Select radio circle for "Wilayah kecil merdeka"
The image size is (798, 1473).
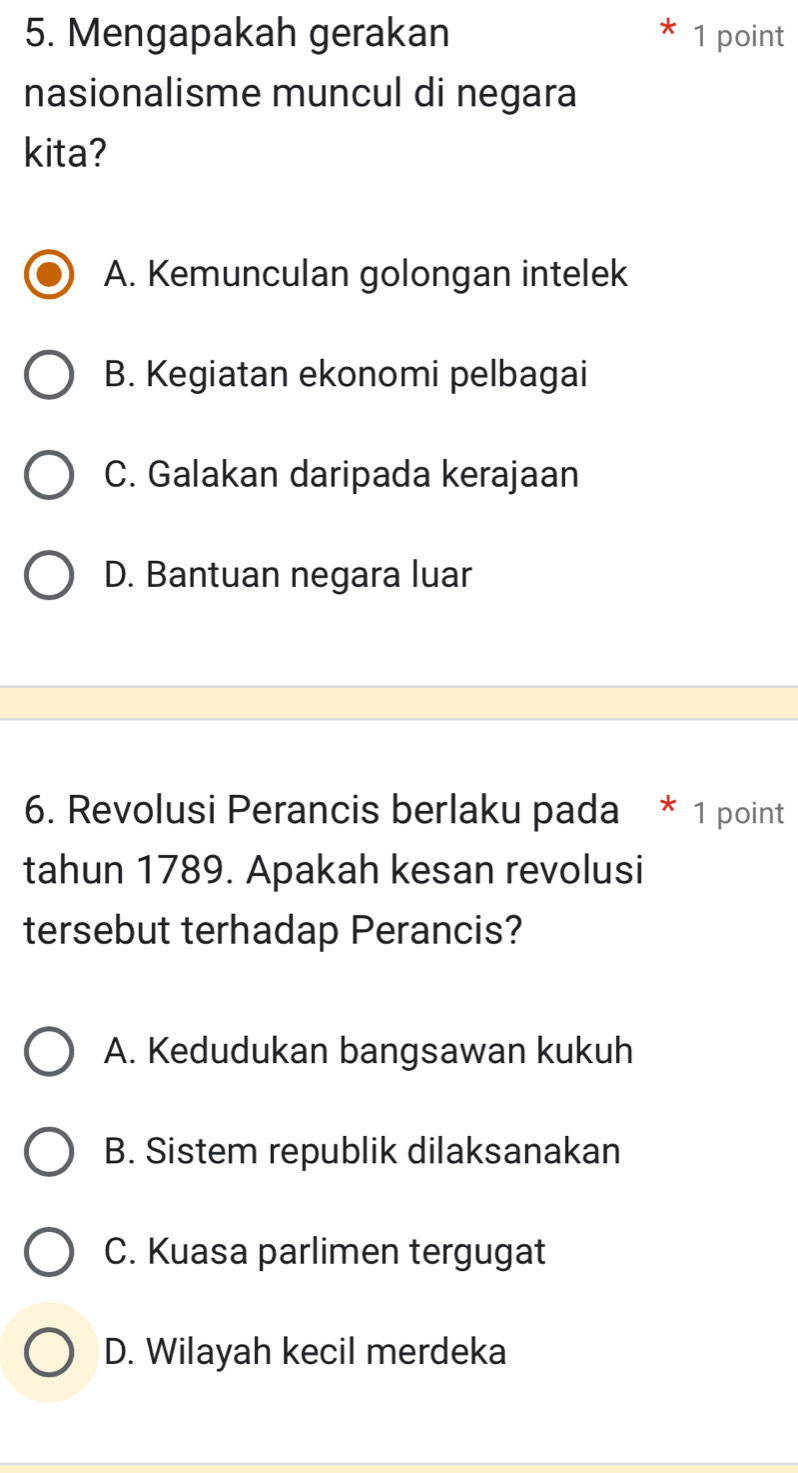[x=49, y=1352]
